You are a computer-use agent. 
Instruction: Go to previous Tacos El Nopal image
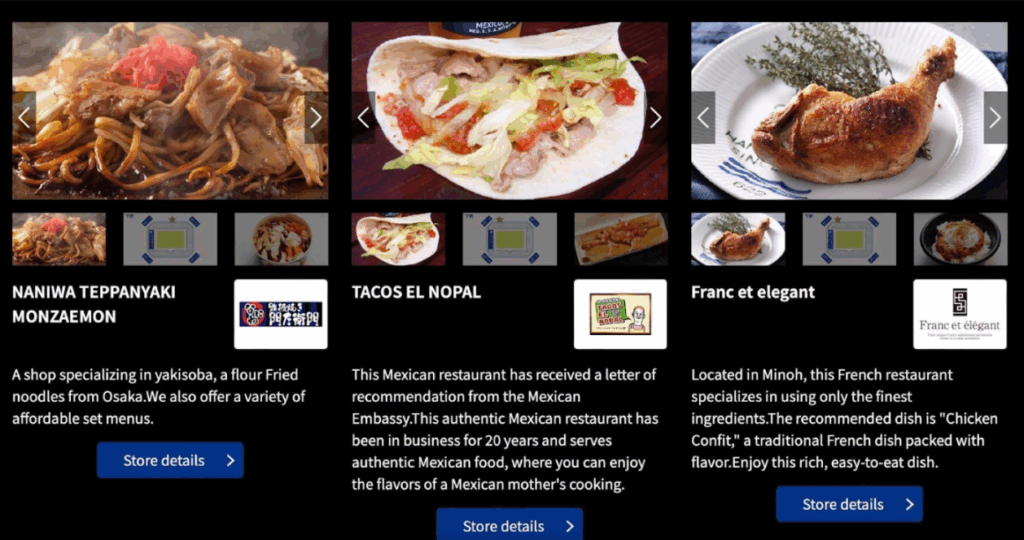pos(364,118)
